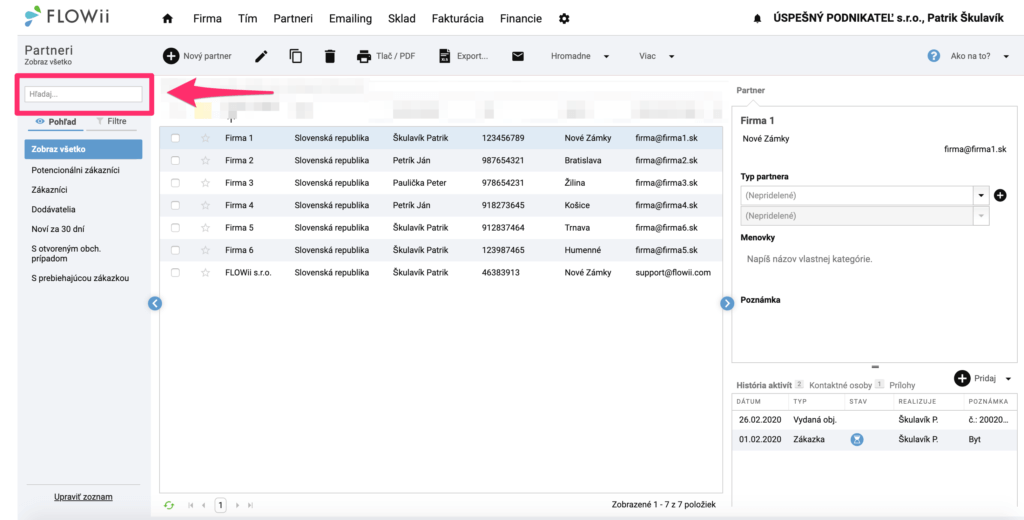This screenshot has height=520, width=1024.
Task: Expand the Hromadne dropdown
Action: tap(581, 56)
